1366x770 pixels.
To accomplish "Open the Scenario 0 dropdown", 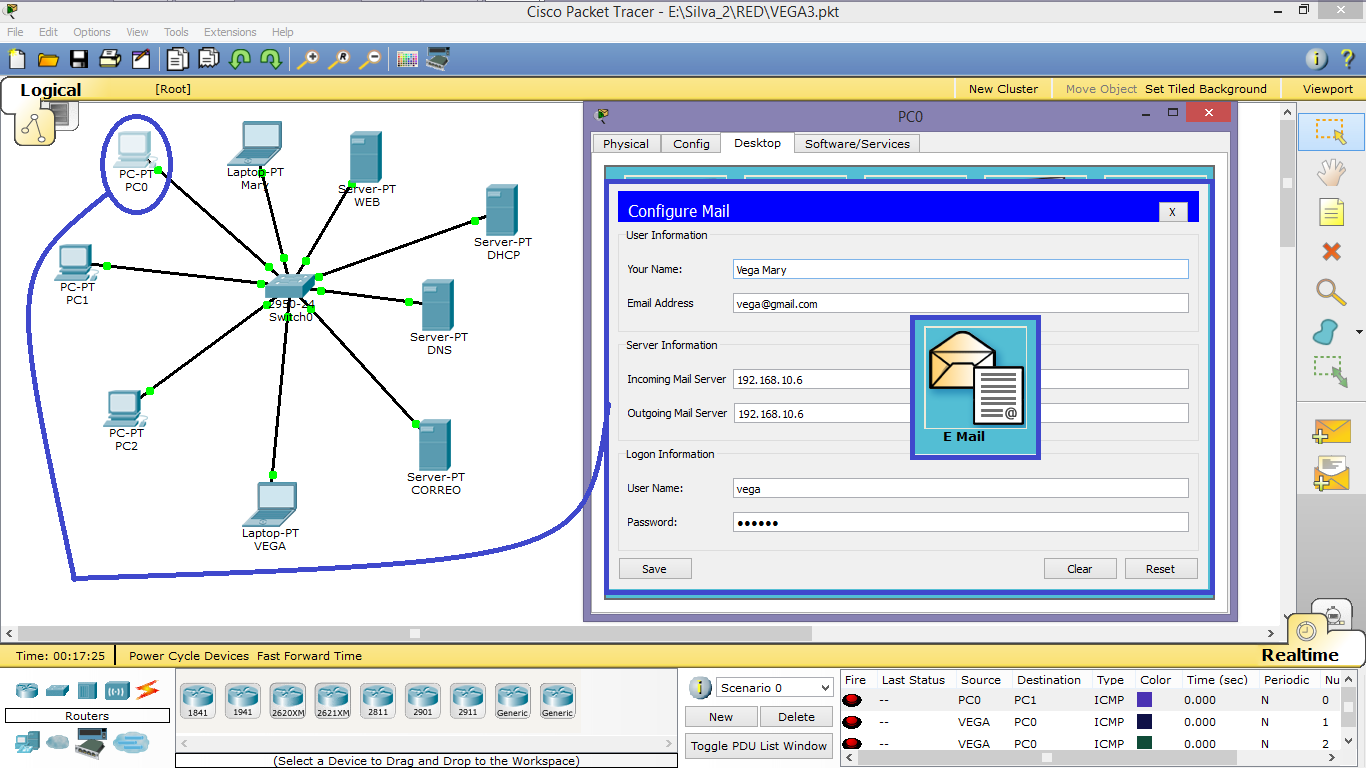I will pyautogui.click(x=775, y=688).
